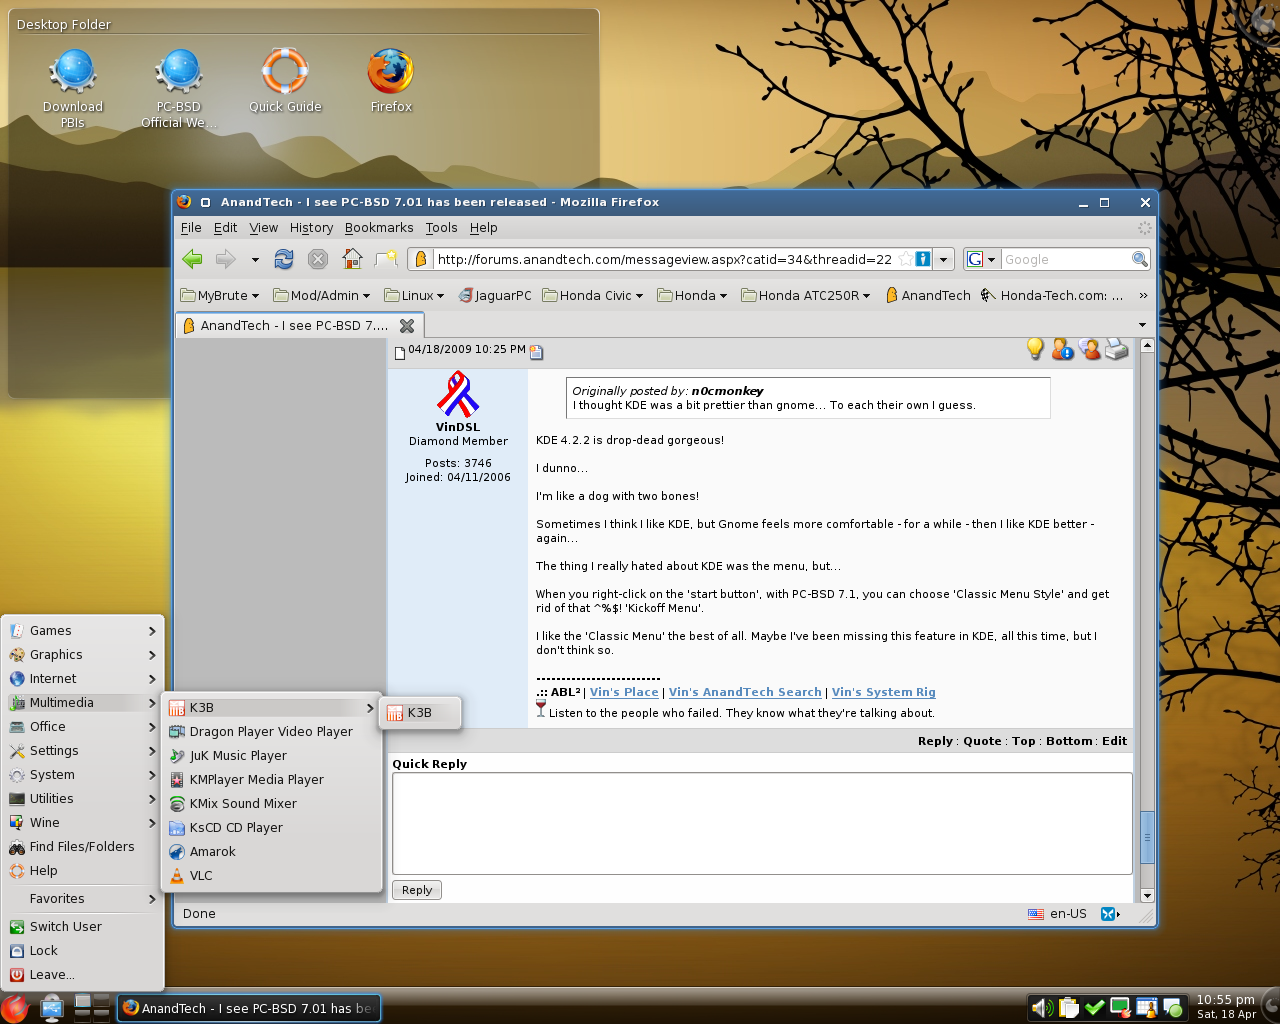The width and height of the screenshot is (1280, 1024).
Task: Click the light bulb icon above post
Action: click(1035, 348)
